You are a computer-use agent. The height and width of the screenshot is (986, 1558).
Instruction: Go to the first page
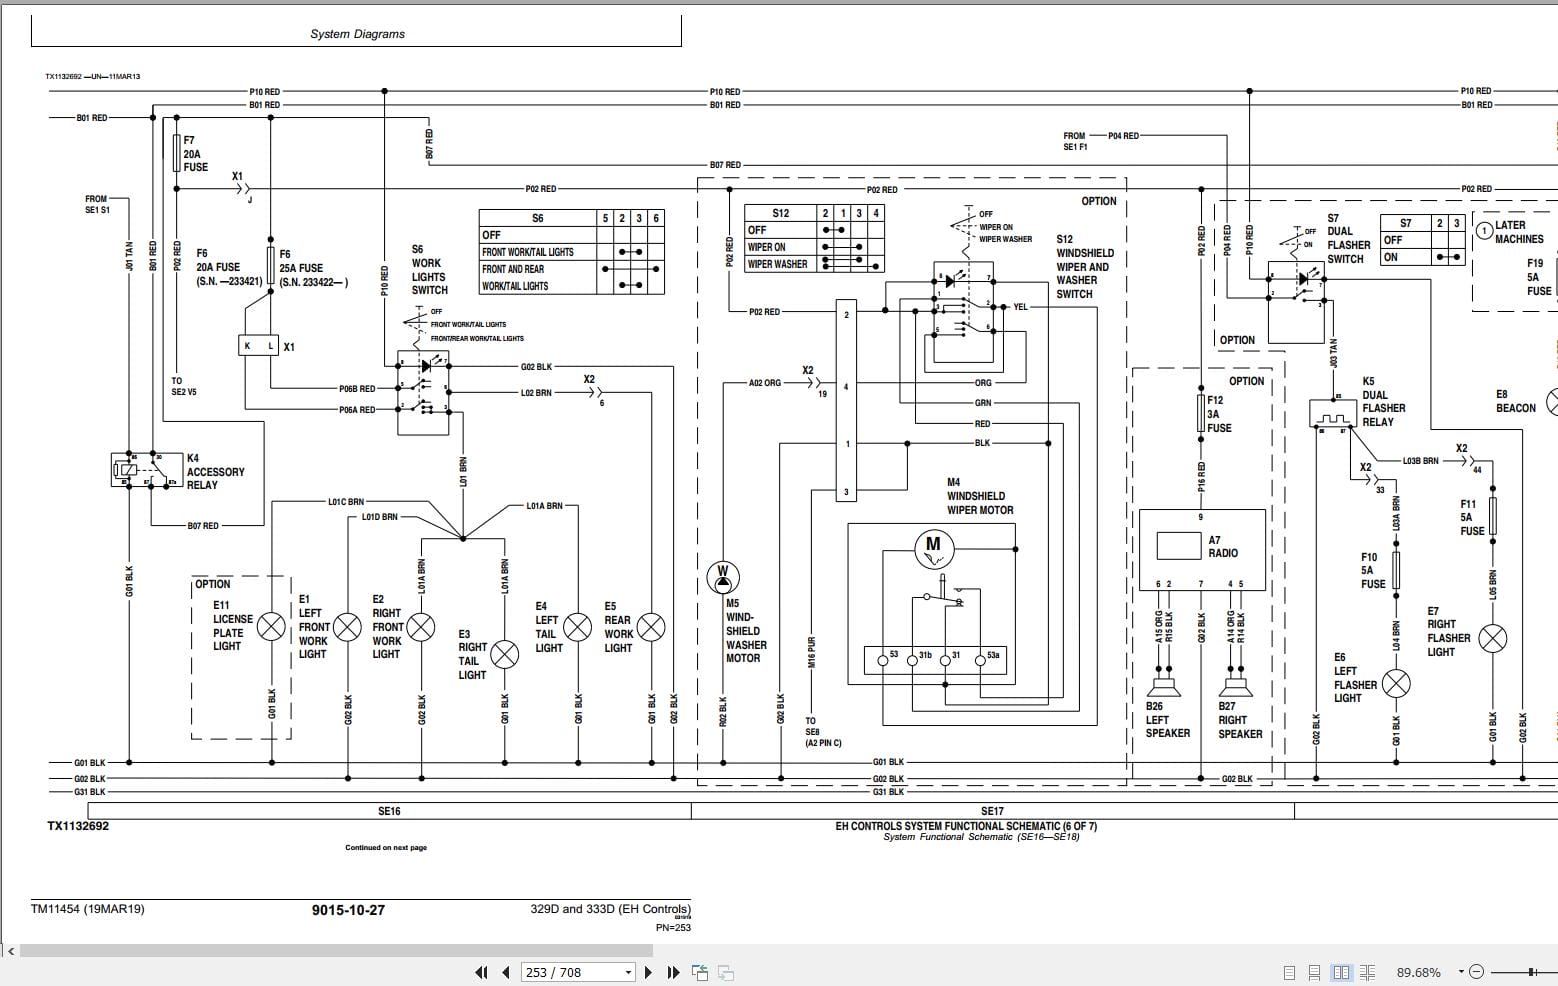481,972
